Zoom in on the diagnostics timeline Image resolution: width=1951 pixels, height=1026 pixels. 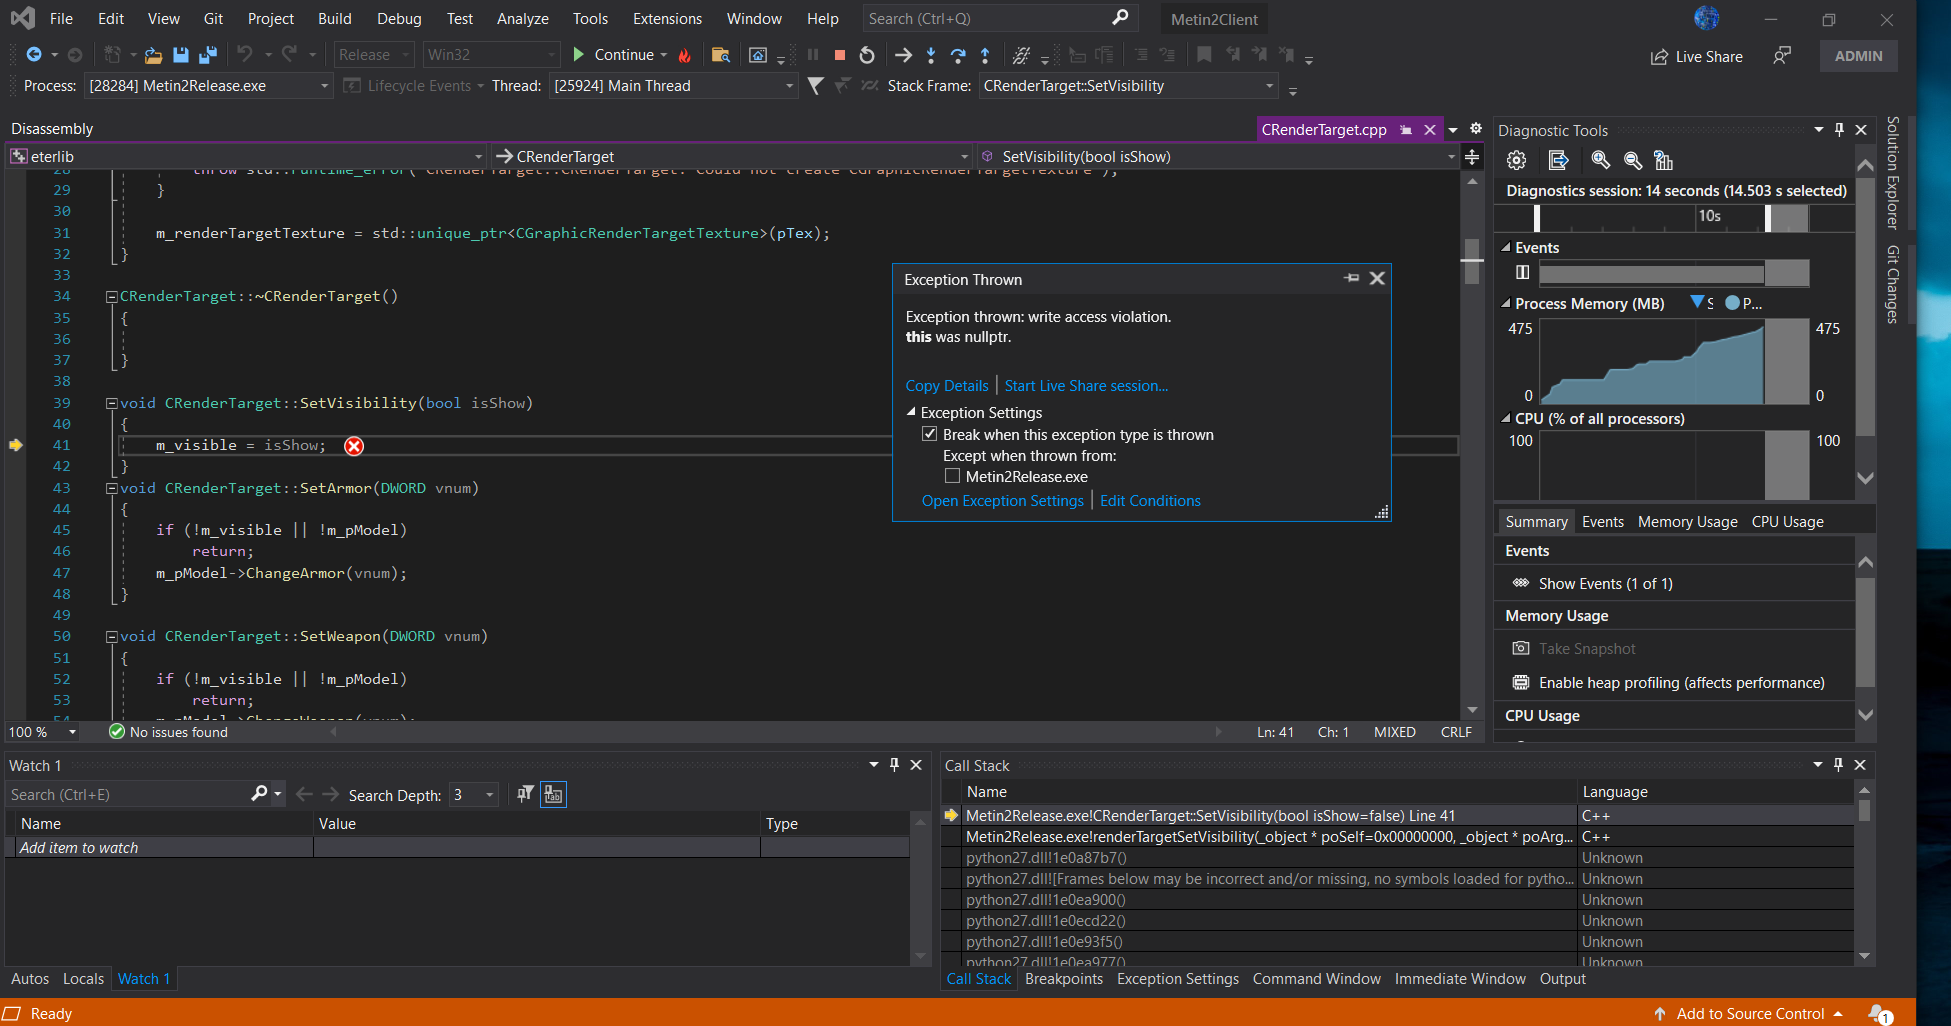pos(1601,160)
